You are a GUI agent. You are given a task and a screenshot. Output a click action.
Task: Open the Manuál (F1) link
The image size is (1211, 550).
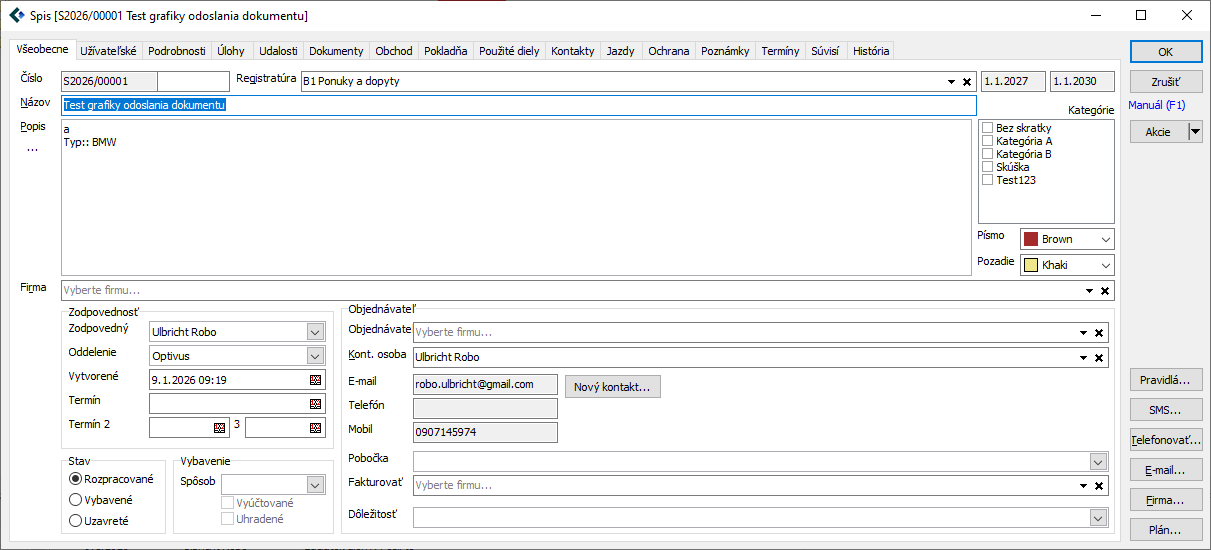(1157, 104)
